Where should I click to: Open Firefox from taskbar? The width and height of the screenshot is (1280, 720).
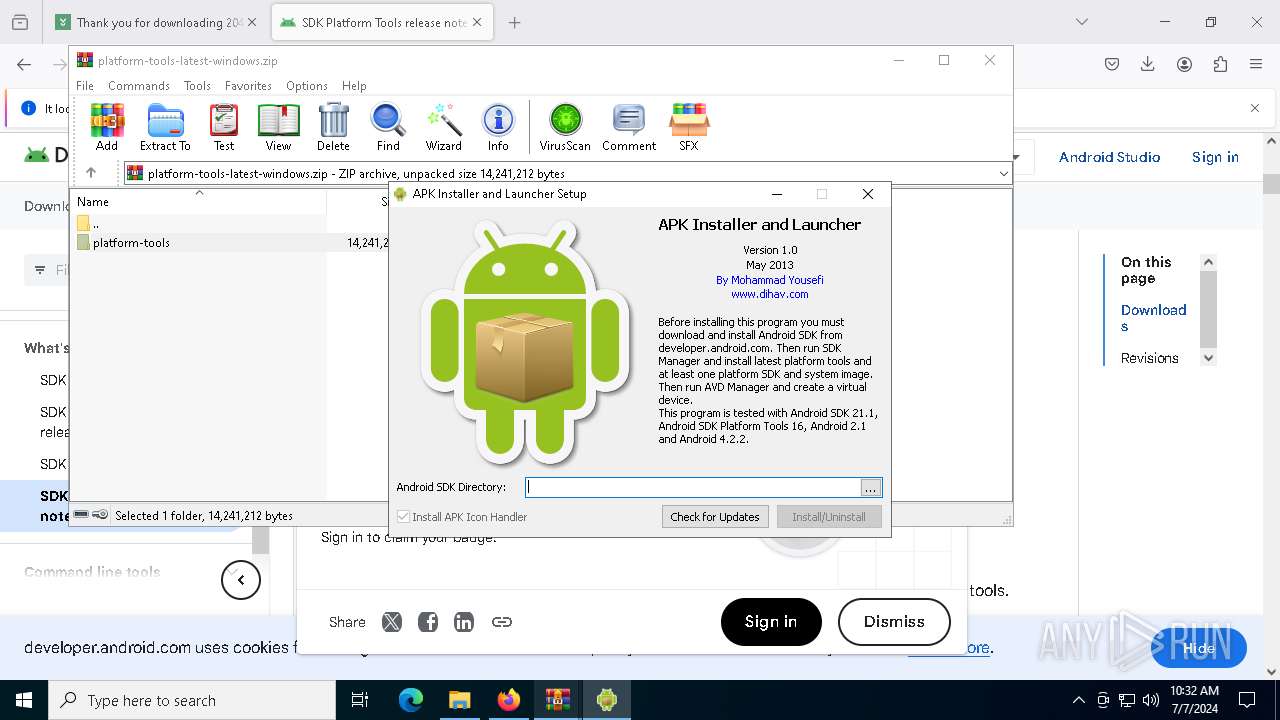coord(509,700)
